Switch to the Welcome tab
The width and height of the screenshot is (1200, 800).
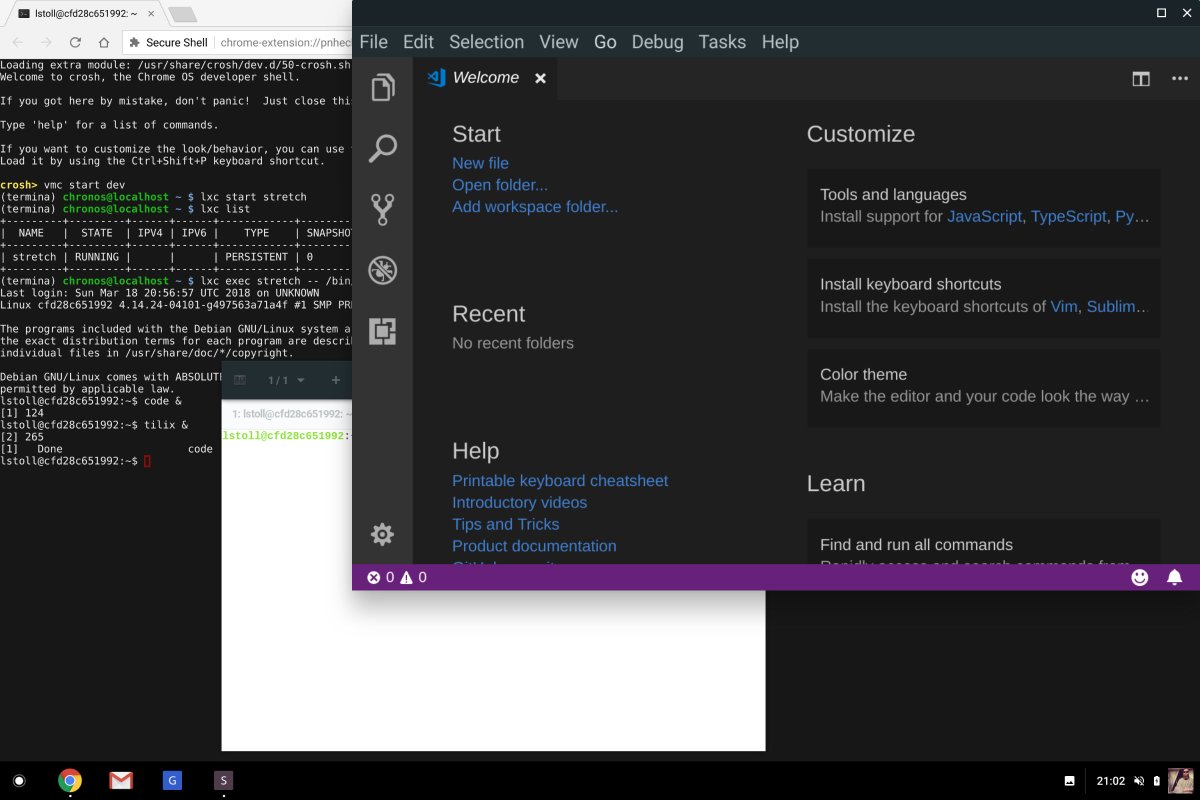point(486,77)
